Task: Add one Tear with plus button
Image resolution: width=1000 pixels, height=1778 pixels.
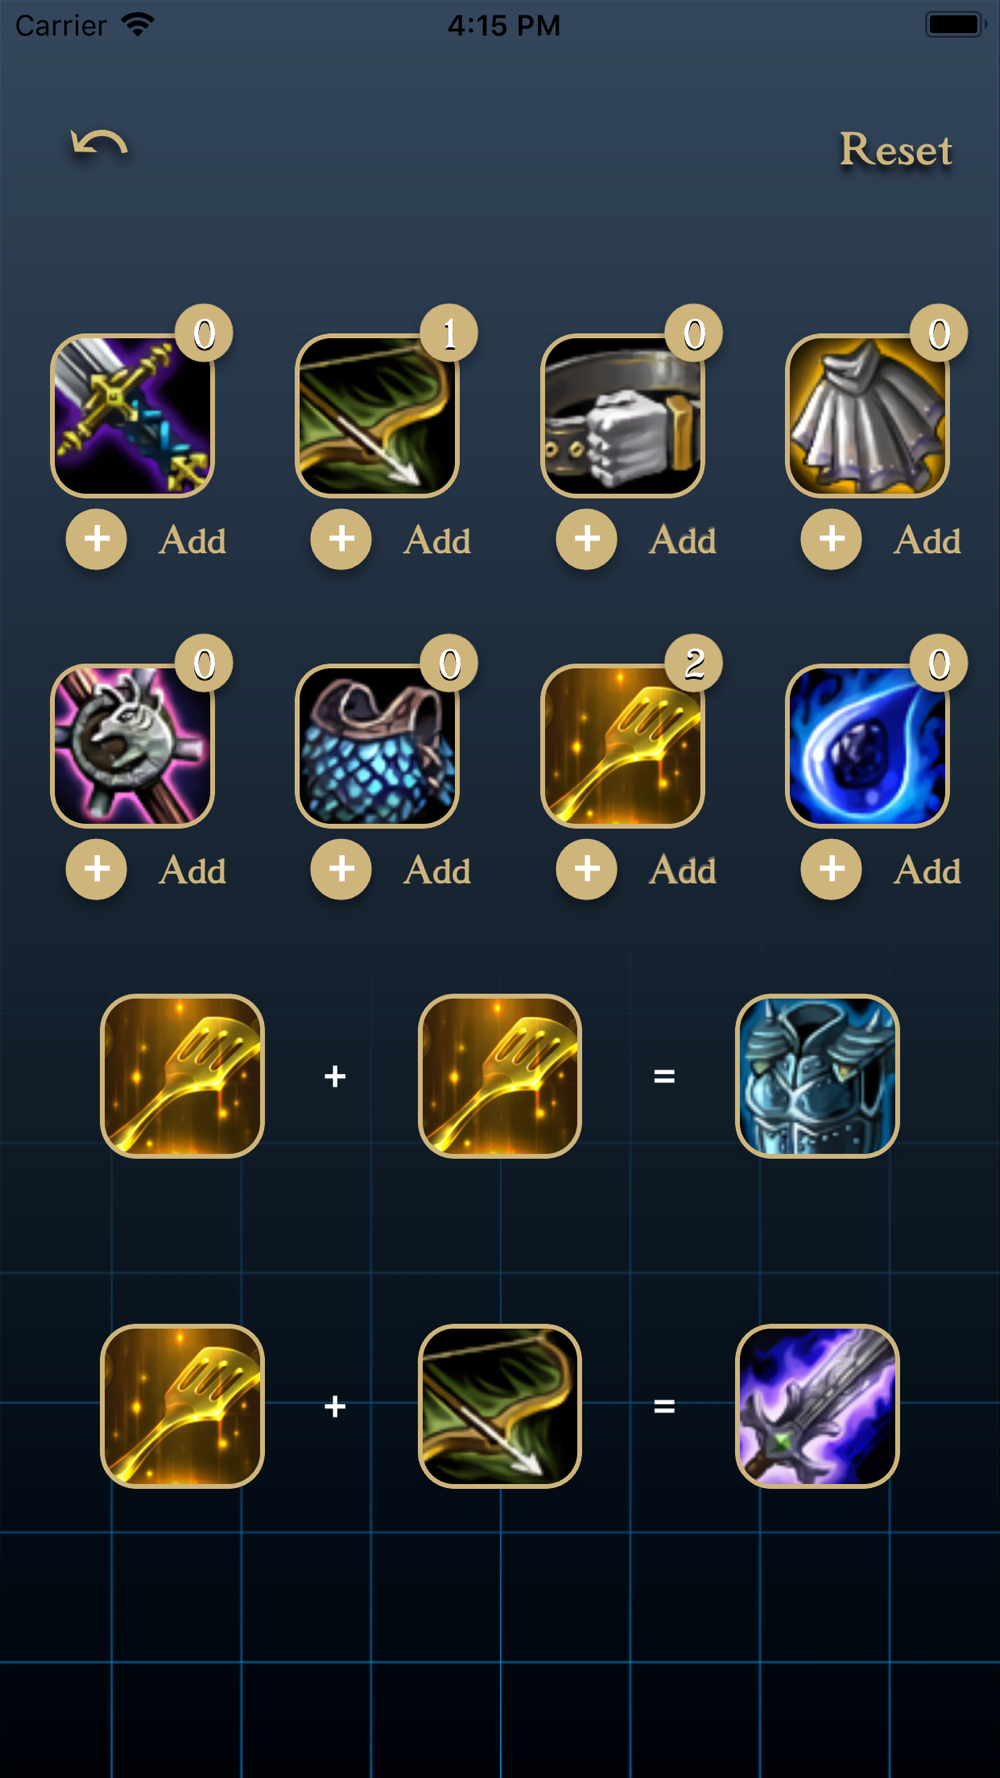Action: coord(832,869)
